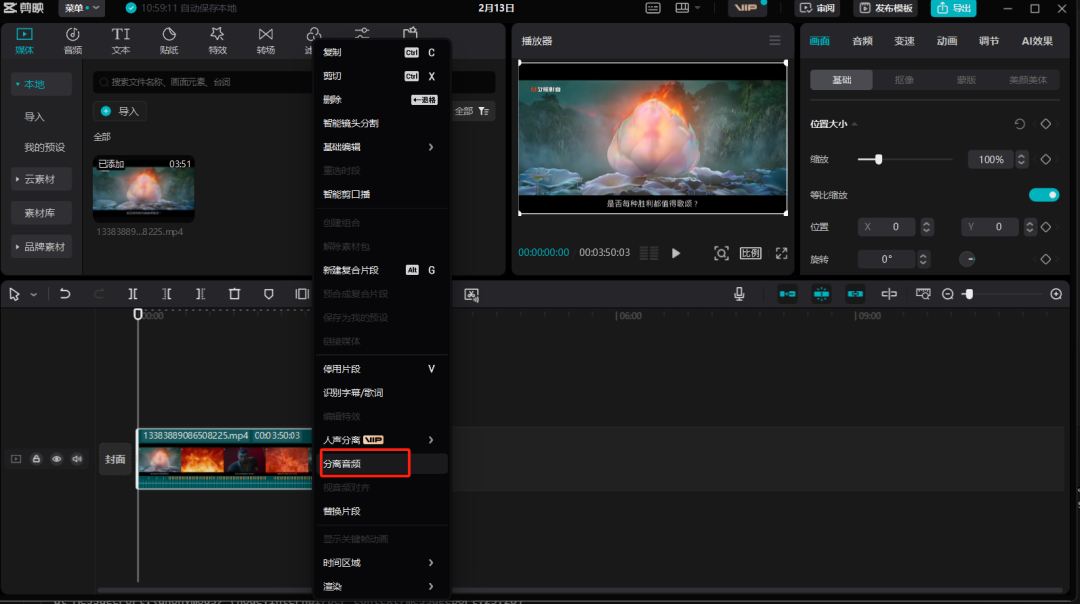Open the player hamburger menu
The width and height of the screenshot is (1080, 604).
[x=775, y=41]
